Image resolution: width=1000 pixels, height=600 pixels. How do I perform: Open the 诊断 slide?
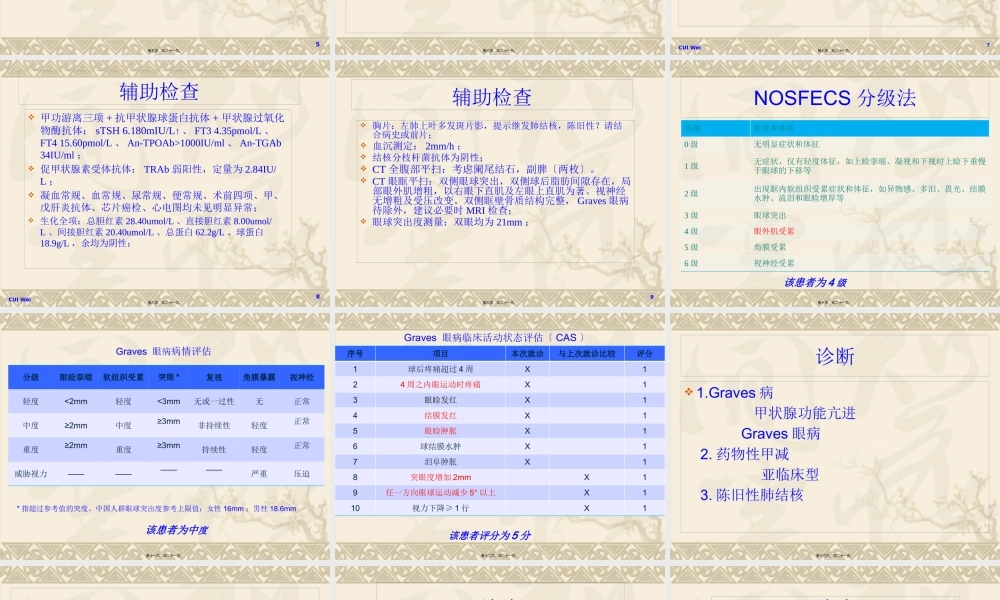[835, 437]
